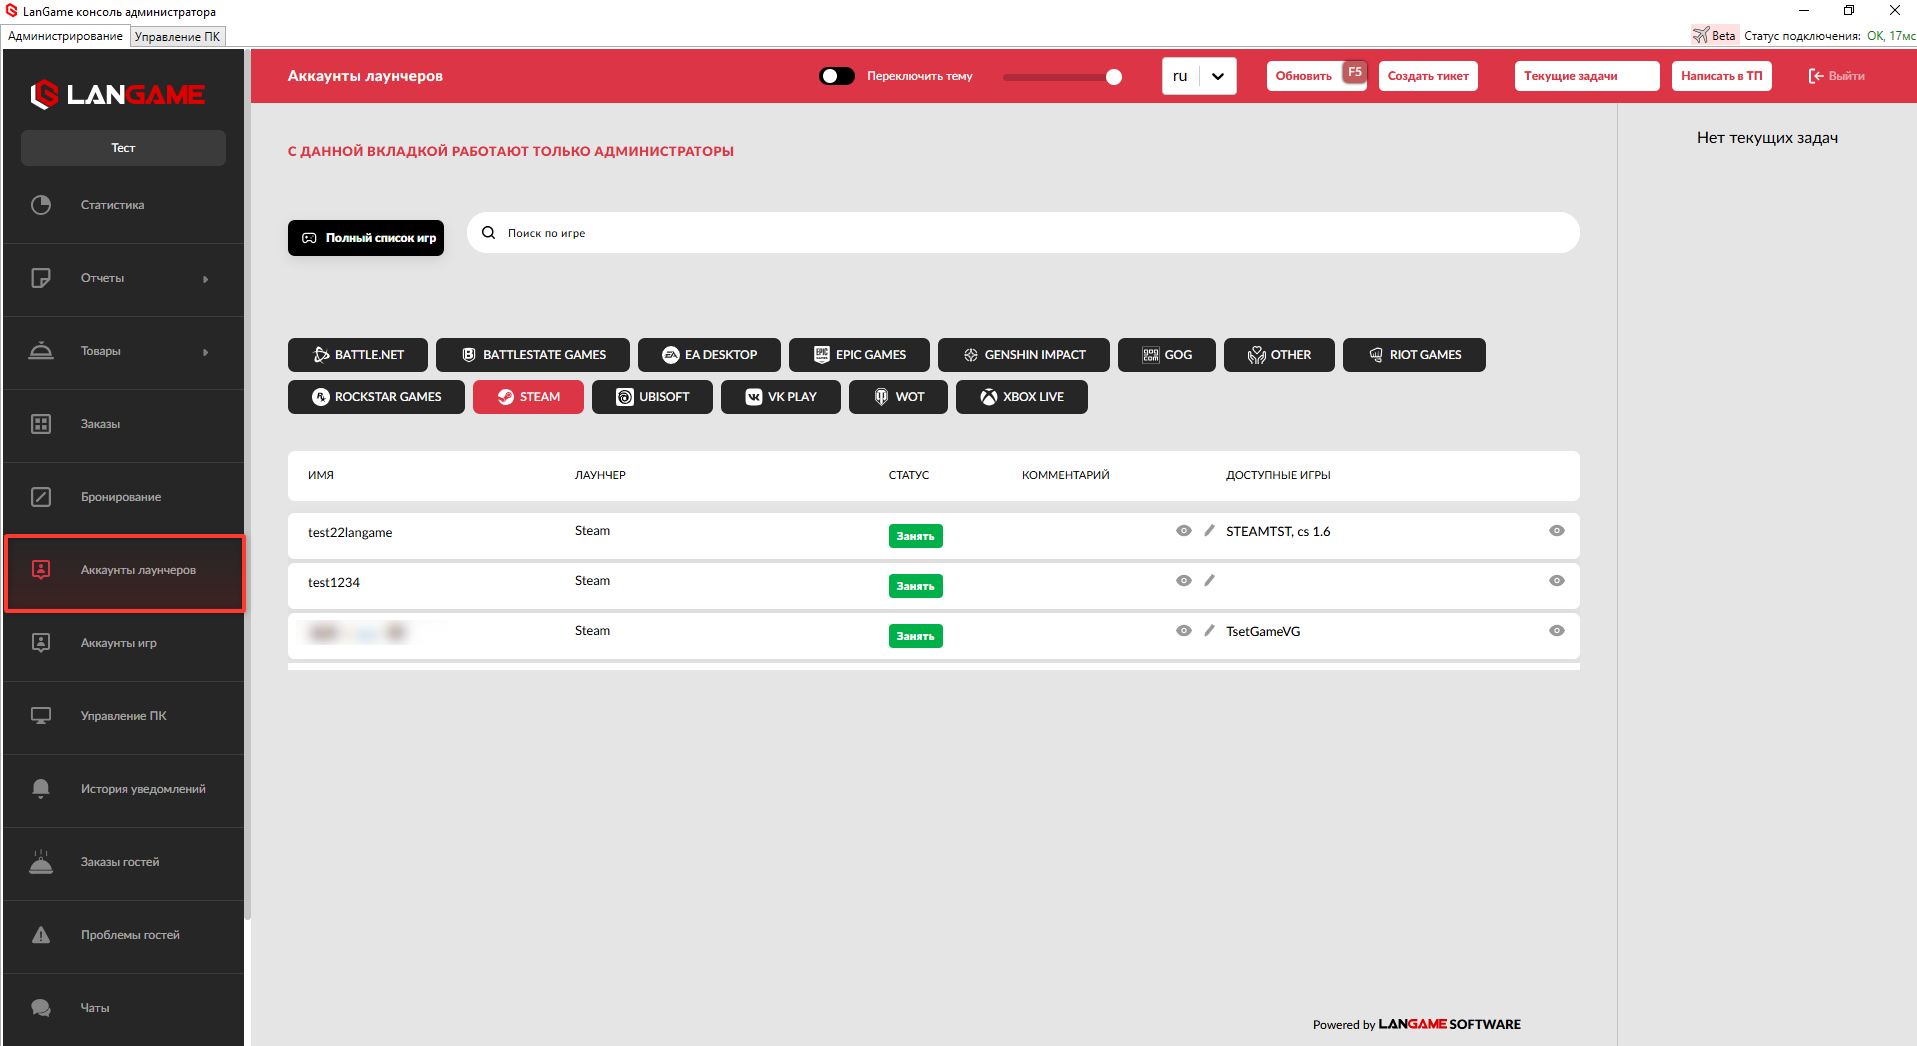The image size is (1917, 1046).
Task: Click the История уведомлений bell icon
Action: [41, 789]
